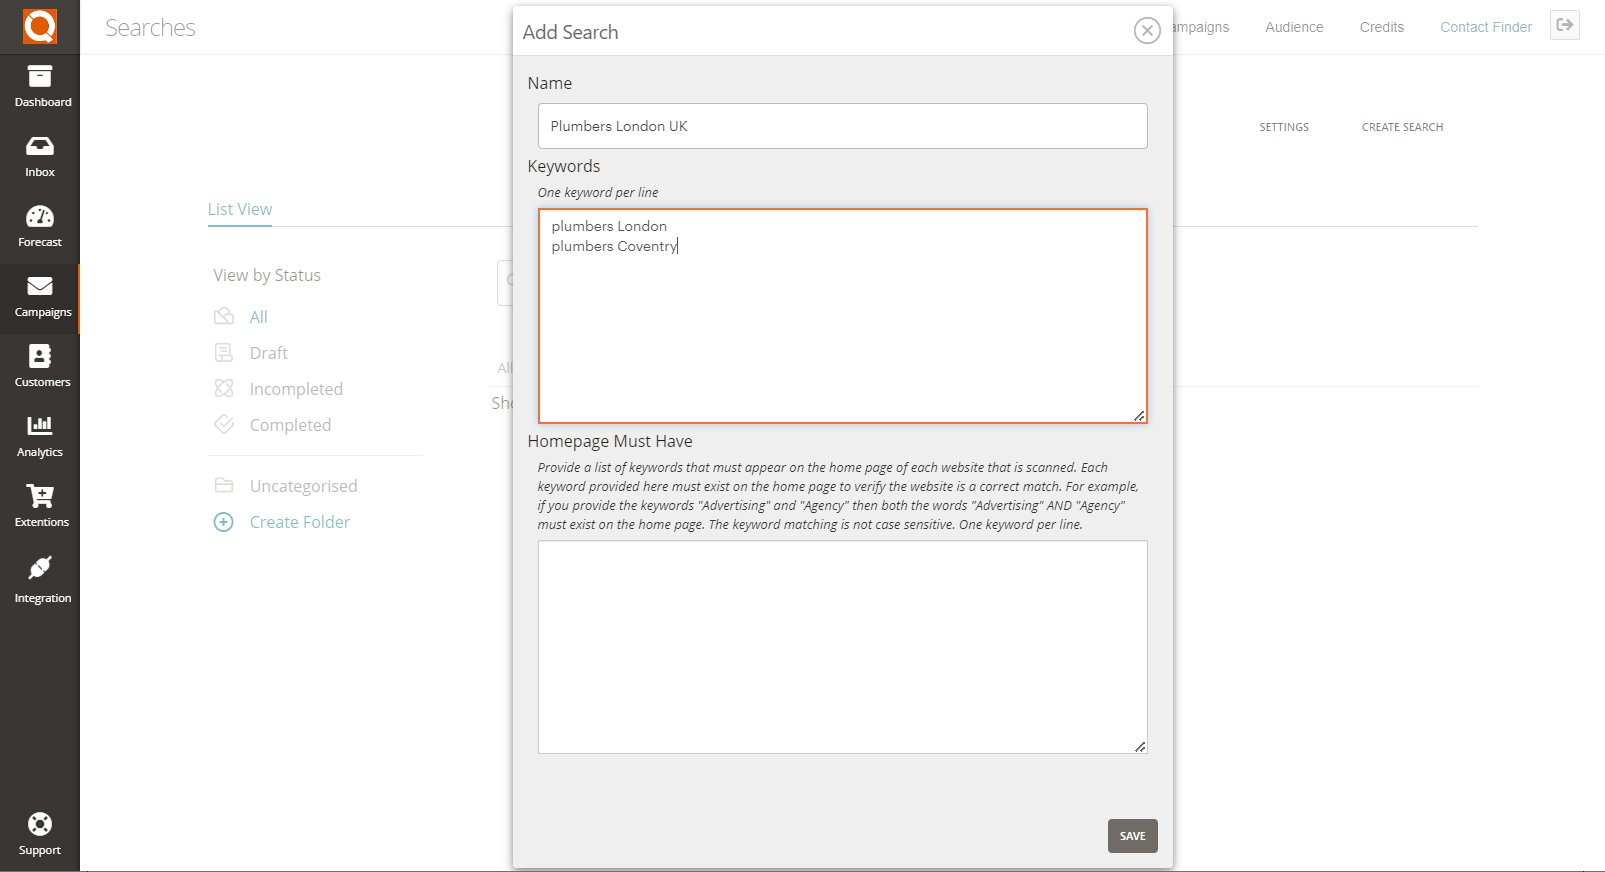Click the Incompleted status icon
This screenshot has height=872, width=1605.
coord(224,389)
